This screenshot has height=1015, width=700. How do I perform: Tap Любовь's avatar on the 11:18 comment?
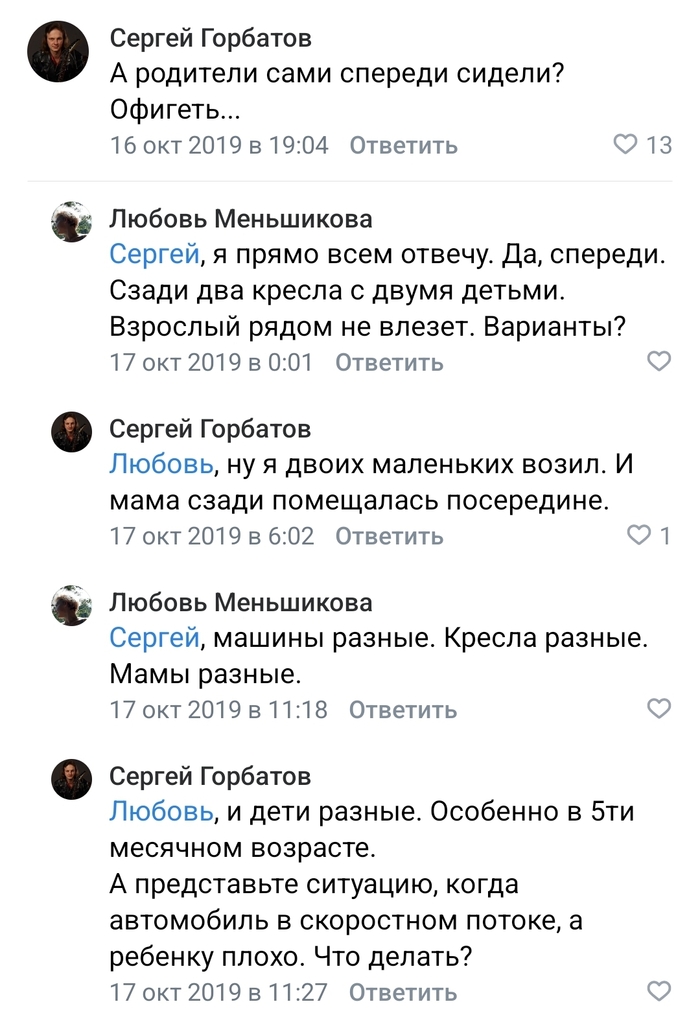coord(71,605)
